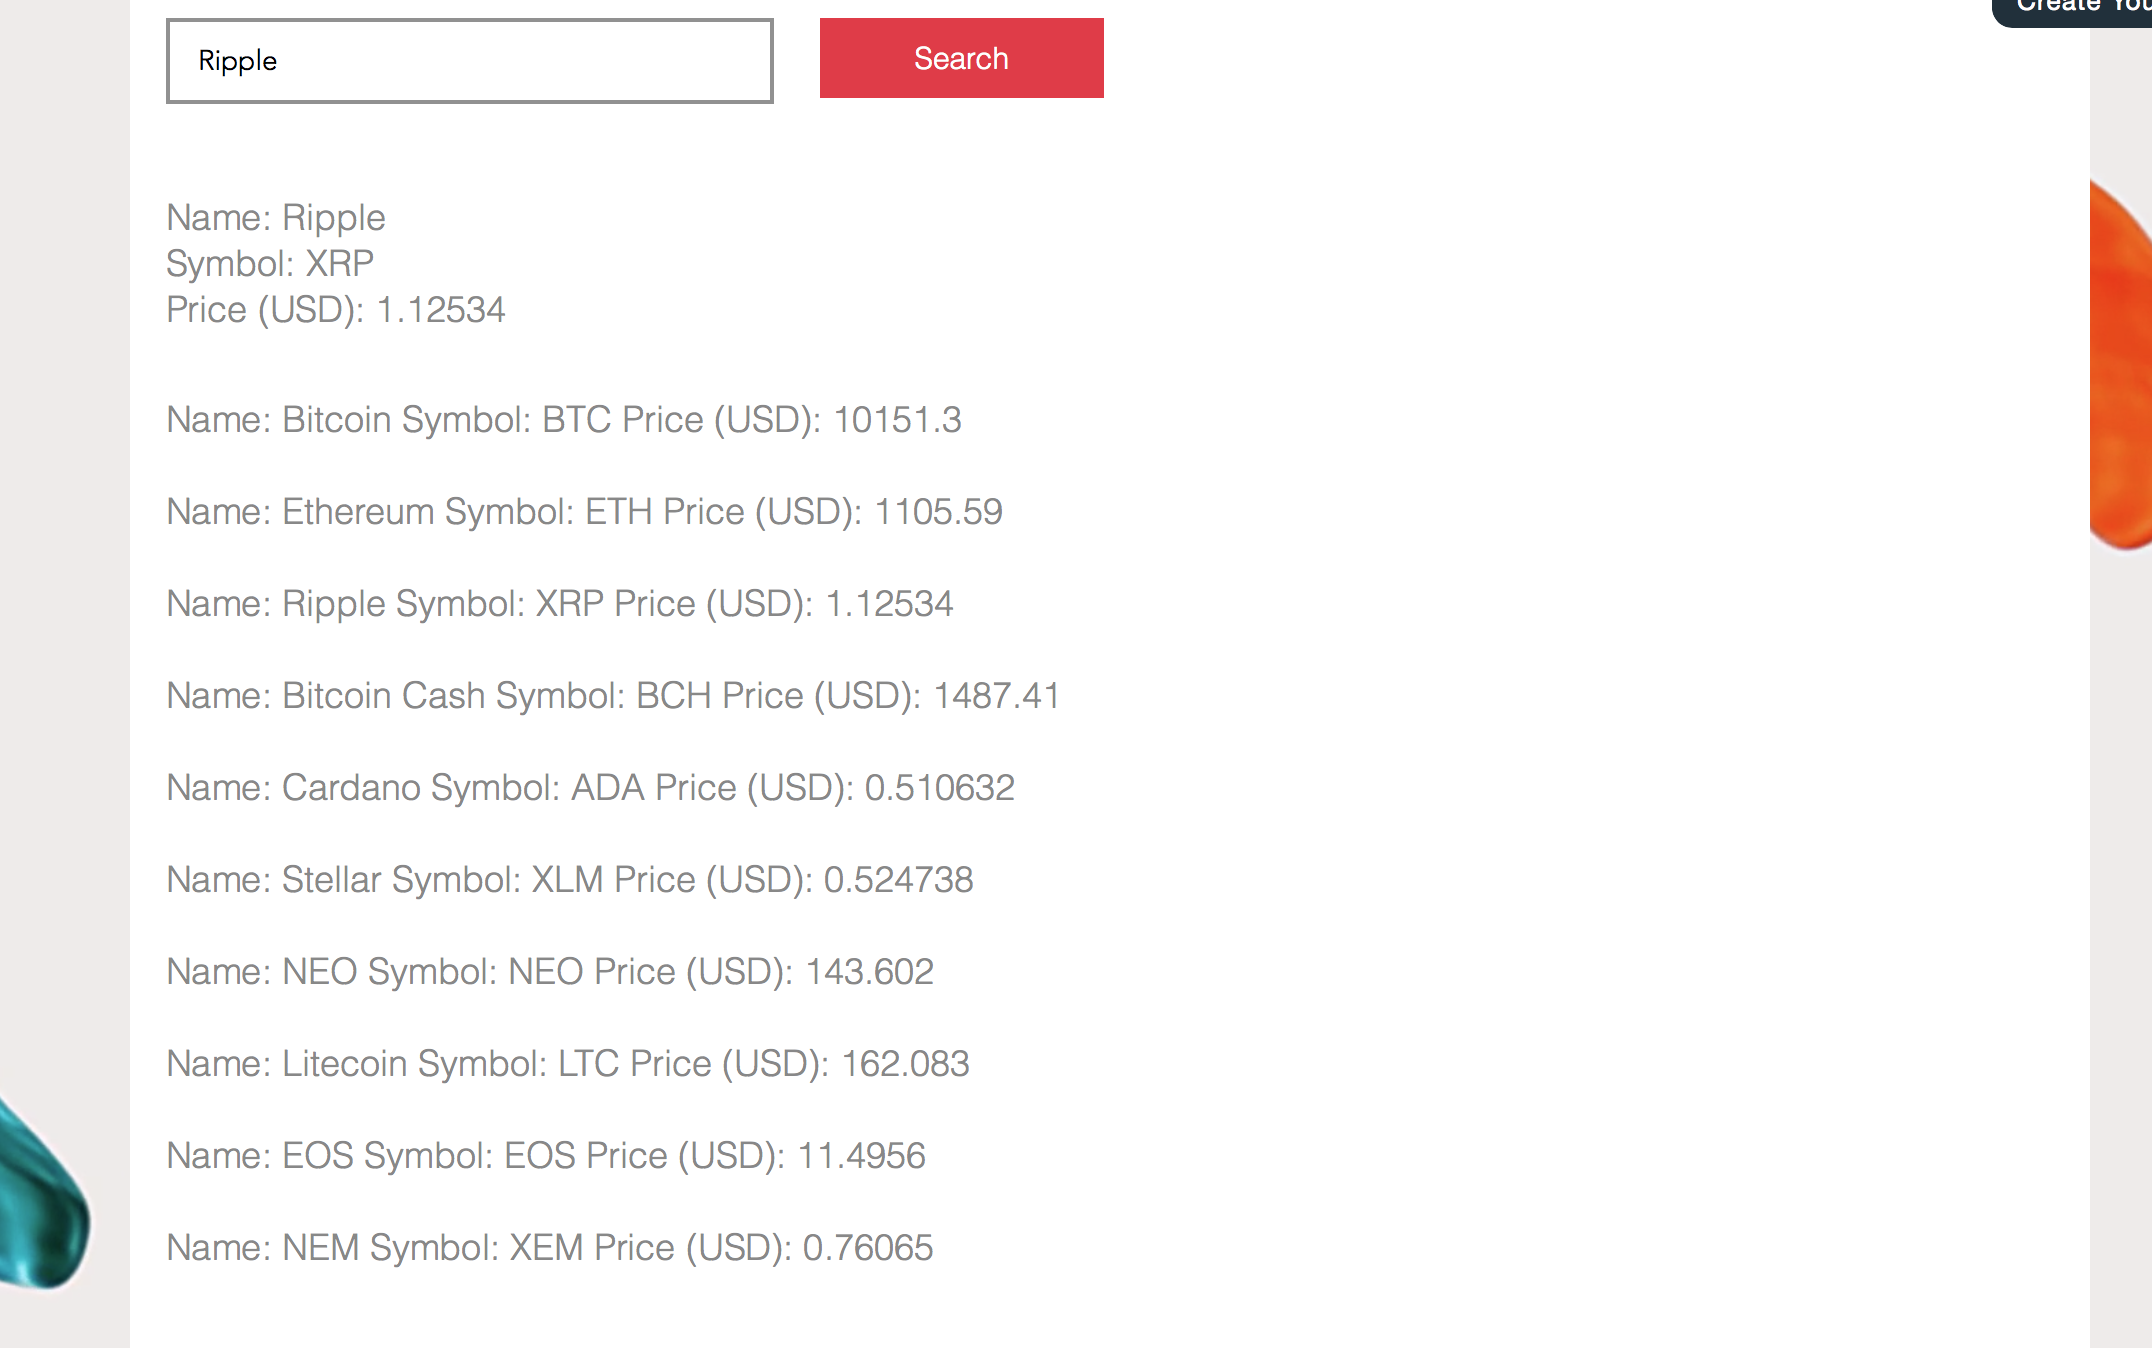
Task: Select the Bitcoin BTC price row
Action: coord(564,420)
